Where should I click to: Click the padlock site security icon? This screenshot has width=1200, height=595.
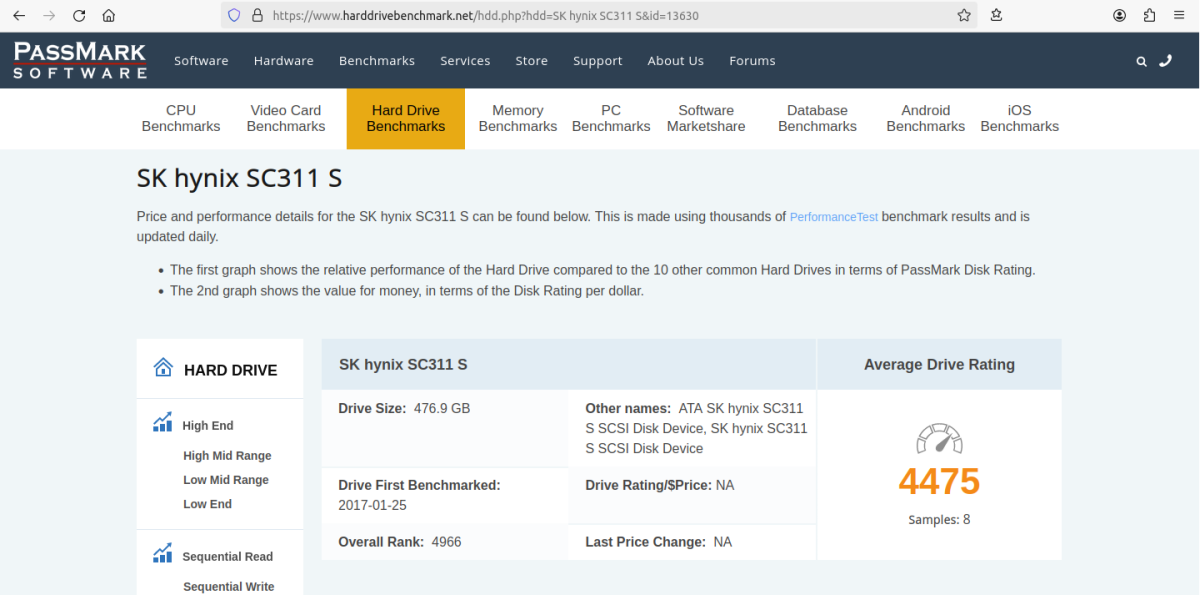click(x=257, y=16)
